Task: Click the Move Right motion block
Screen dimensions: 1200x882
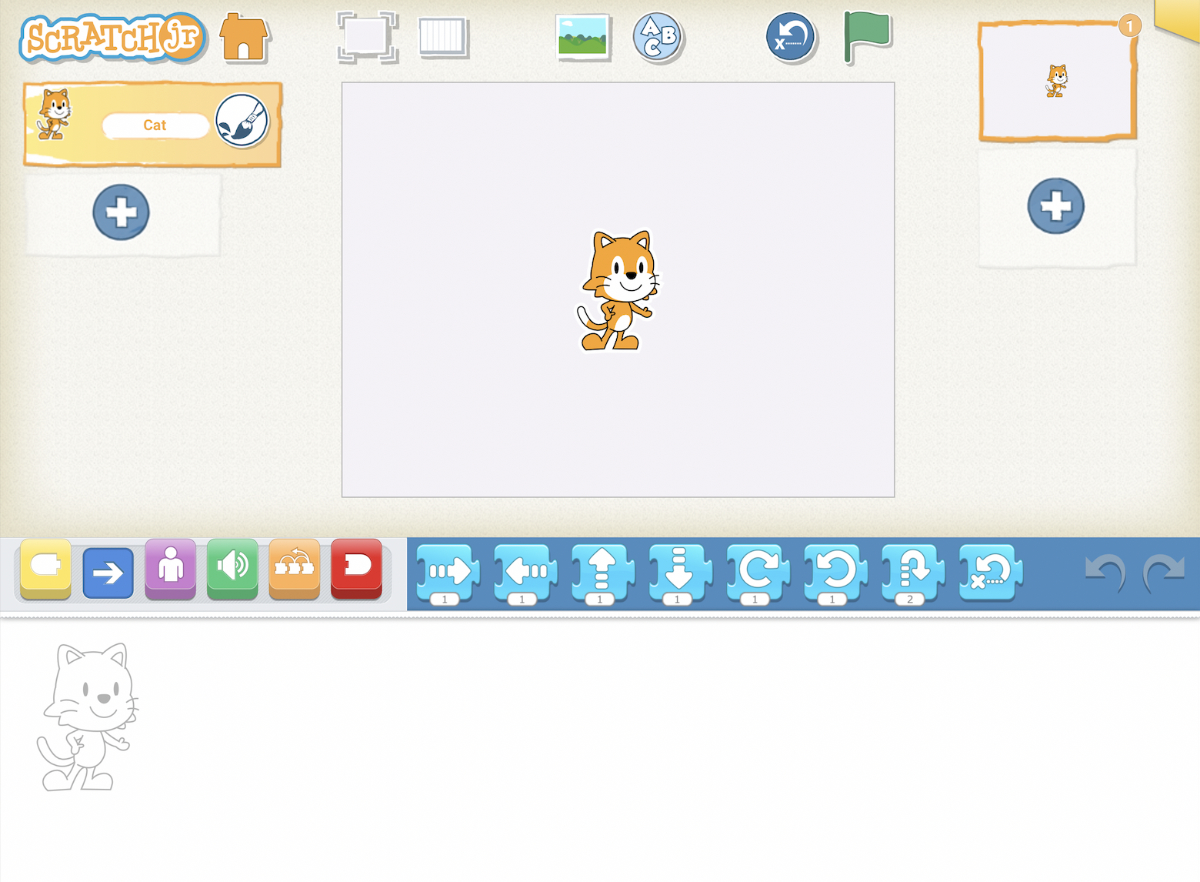Action: (447, 571)
